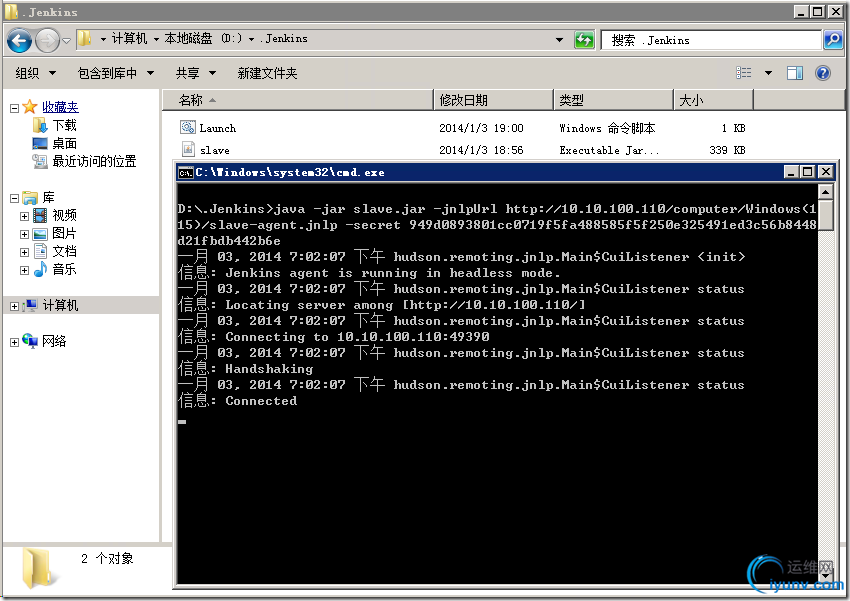Select 桌面 in favorites
This screenshot has width=850, height=601.
tap(65, 144)
